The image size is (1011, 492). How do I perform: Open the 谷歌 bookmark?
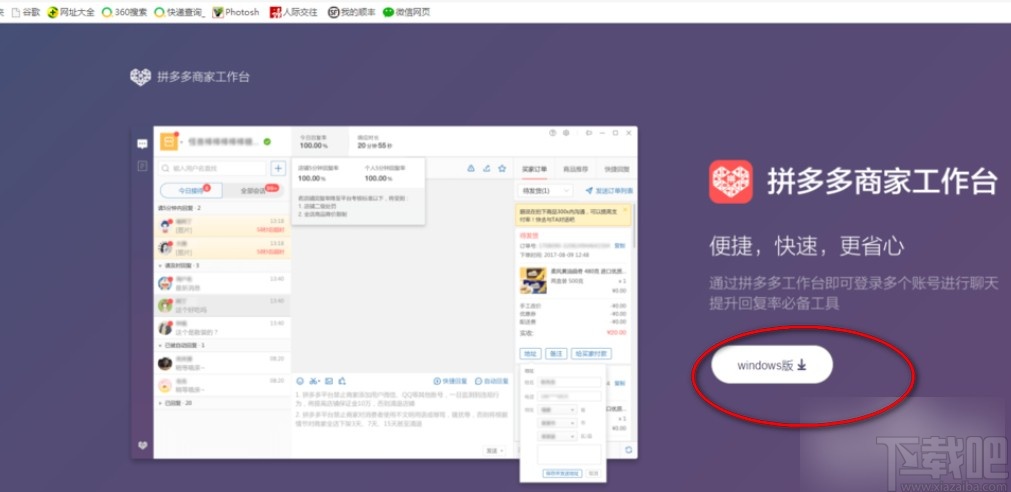pyautogui.click(x=26, y=12)
